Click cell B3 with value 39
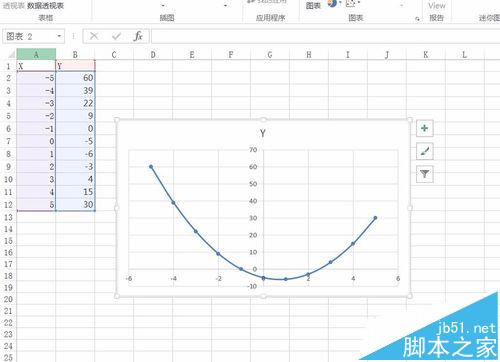This screenshot has width=500, height=362. coord(75,91)
